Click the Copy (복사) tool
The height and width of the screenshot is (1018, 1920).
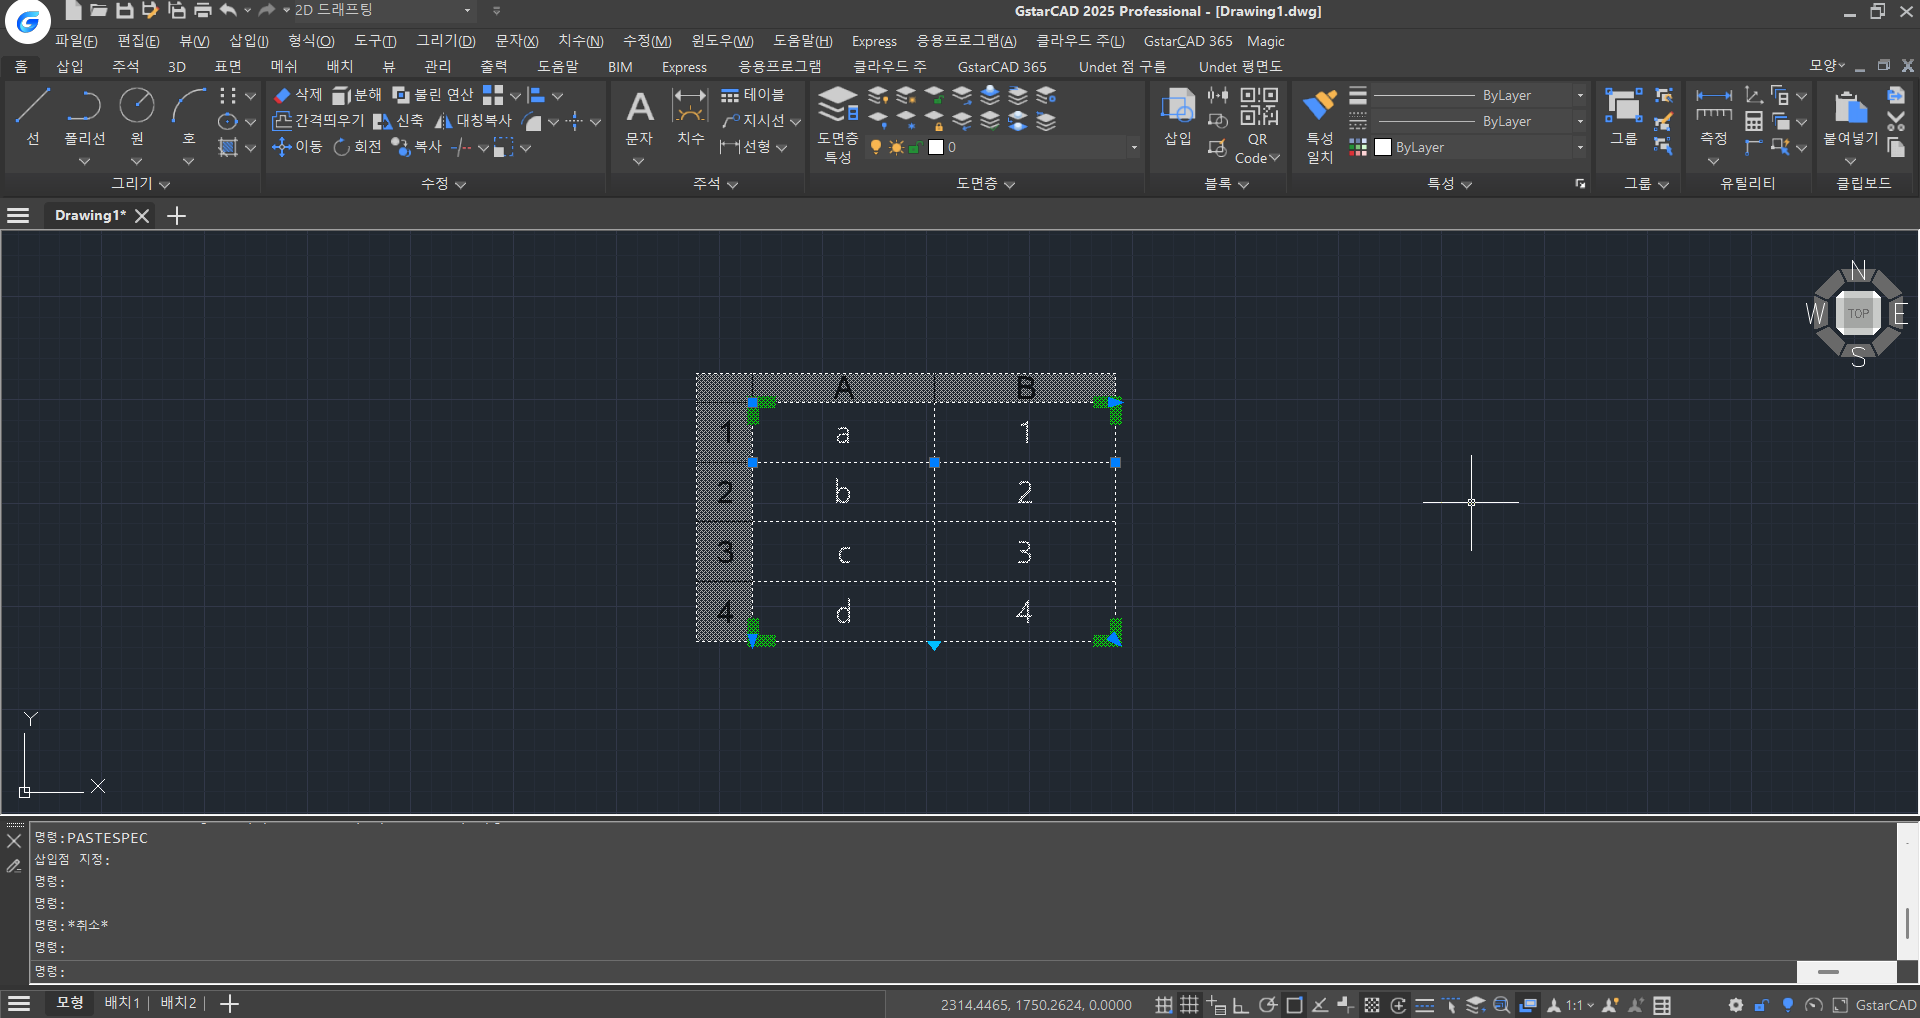tap(416, 147)
